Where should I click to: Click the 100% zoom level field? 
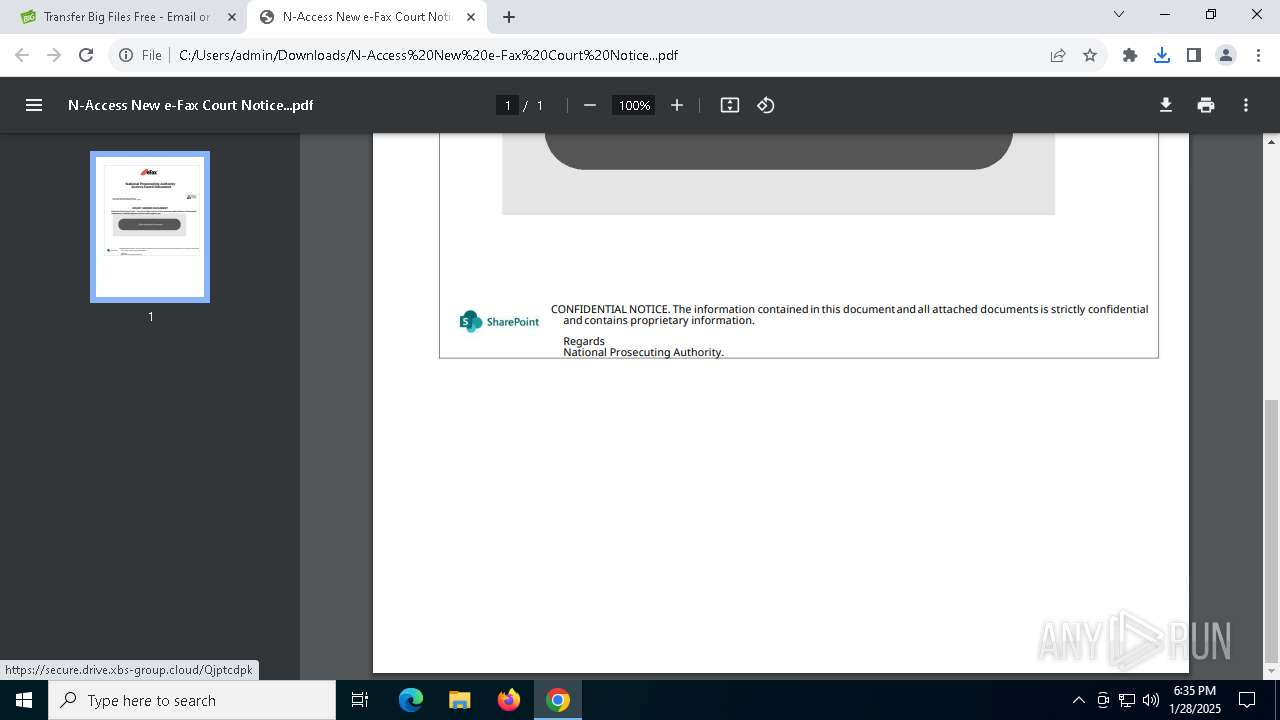[x=634, y=105]
